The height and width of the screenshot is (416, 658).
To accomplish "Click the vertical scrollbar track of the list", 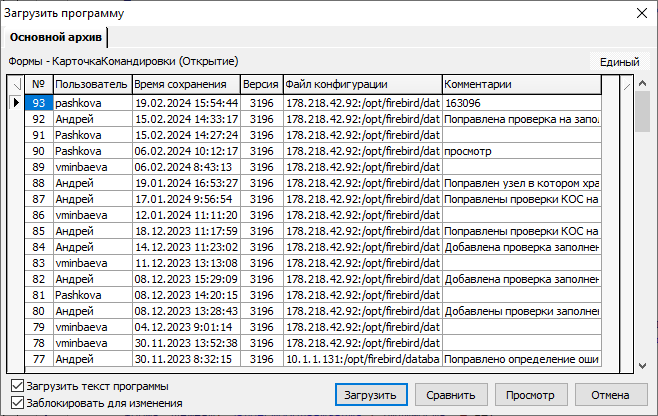I will (x=643, y=250).
